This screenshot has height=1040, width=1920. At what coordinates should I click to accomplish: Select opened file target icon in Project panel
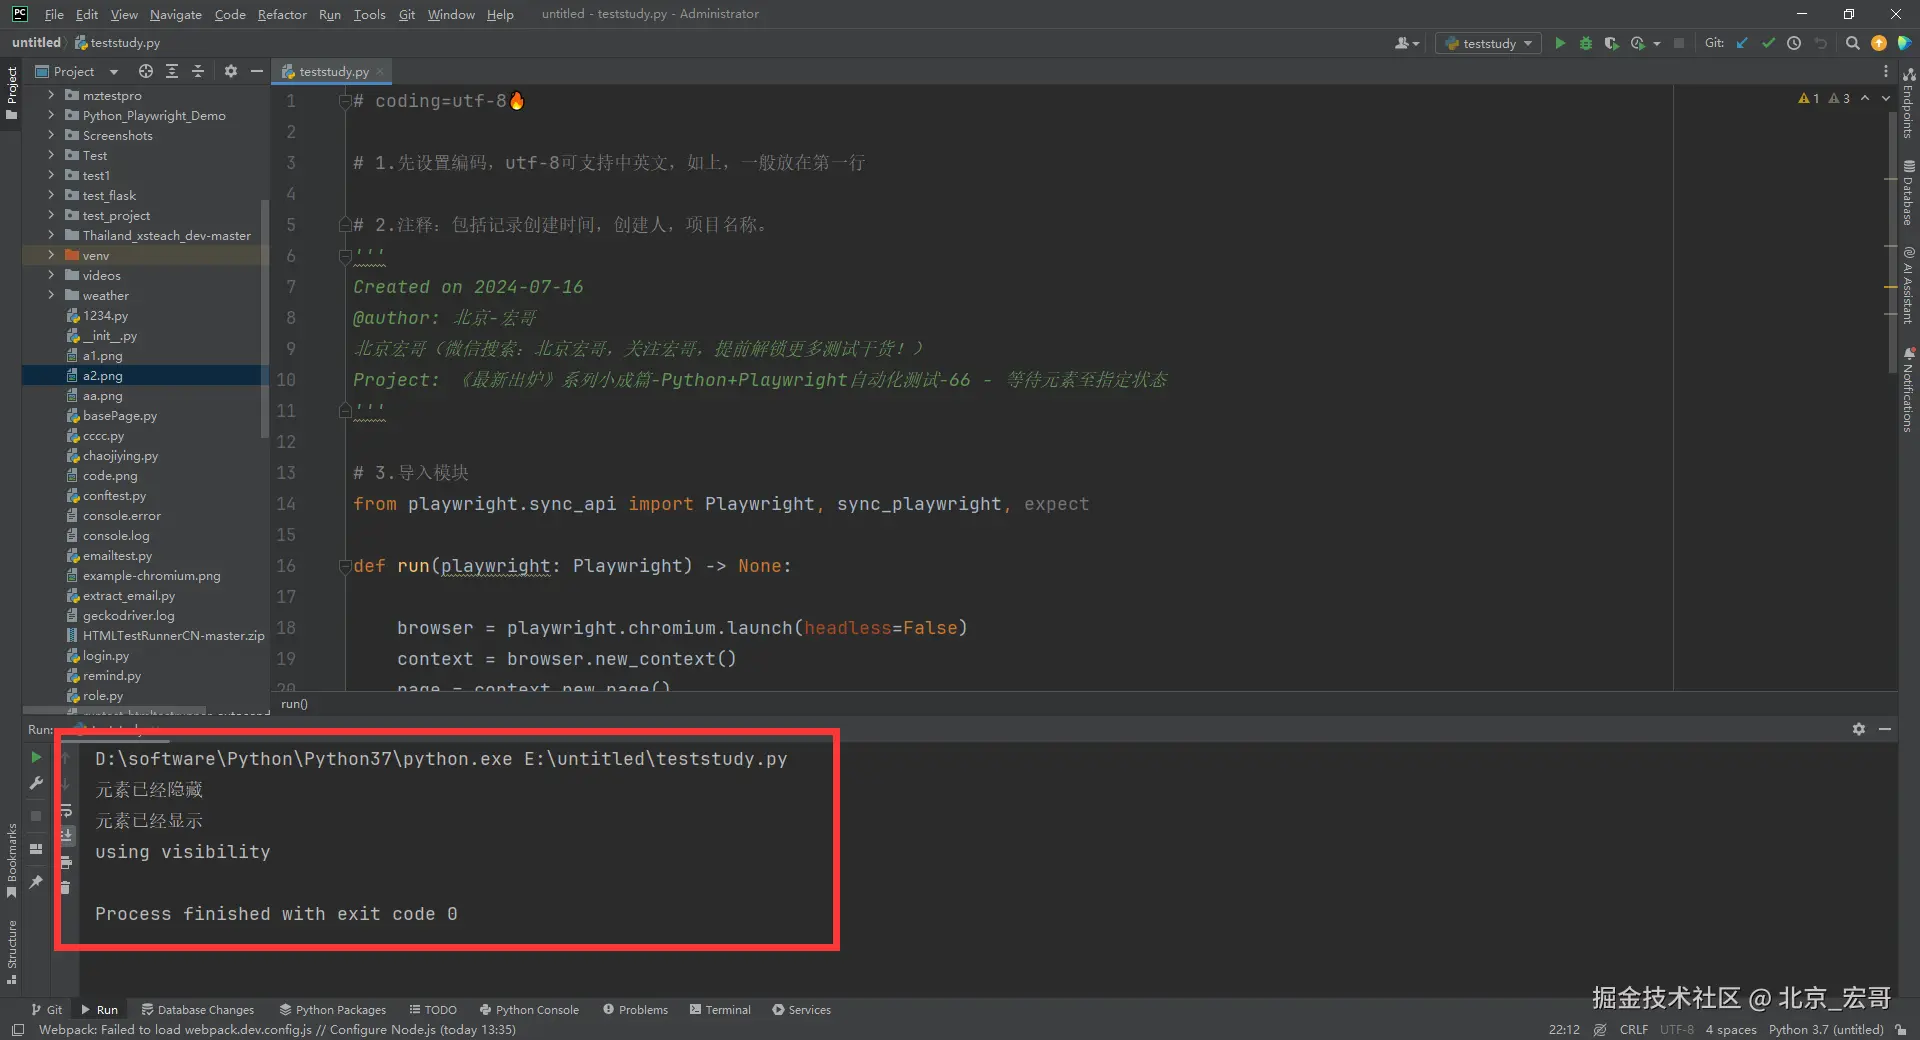[x=146, y=71]
